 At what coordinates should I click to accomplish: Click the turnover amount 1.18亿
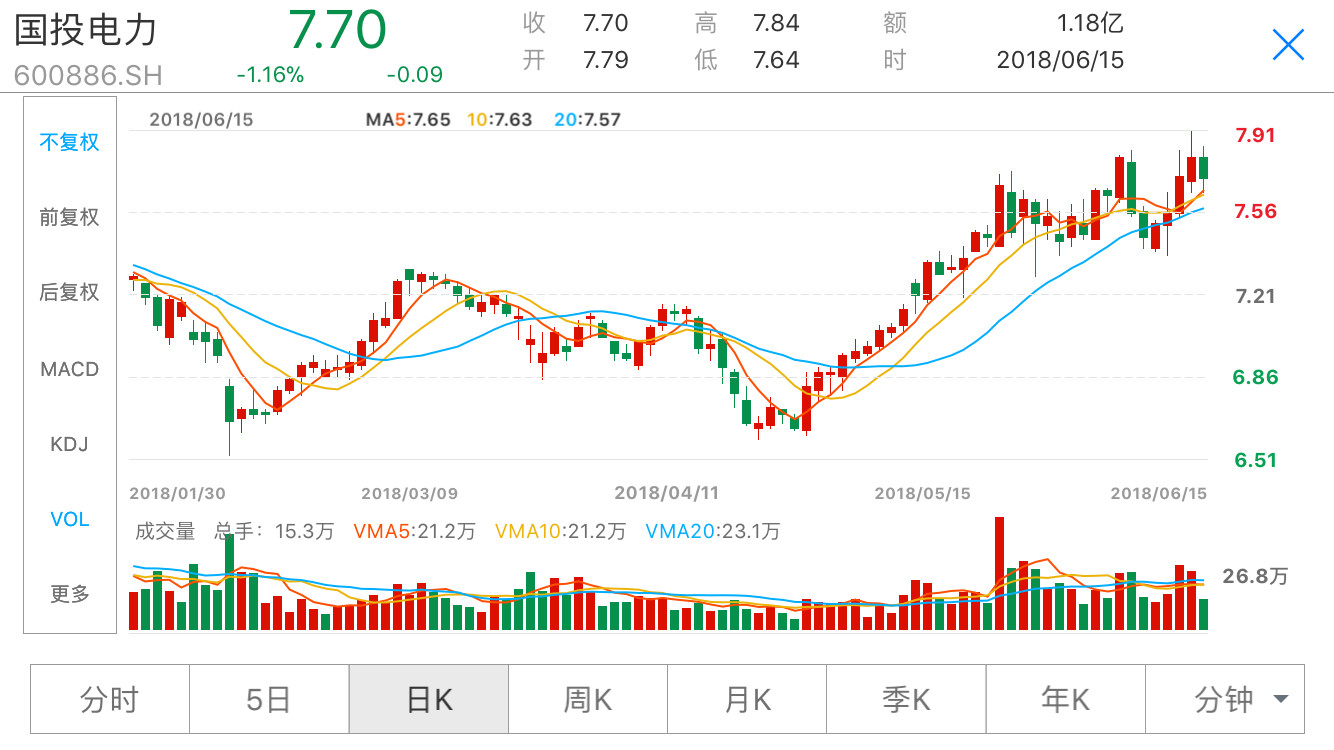(x=1090, y=23)
